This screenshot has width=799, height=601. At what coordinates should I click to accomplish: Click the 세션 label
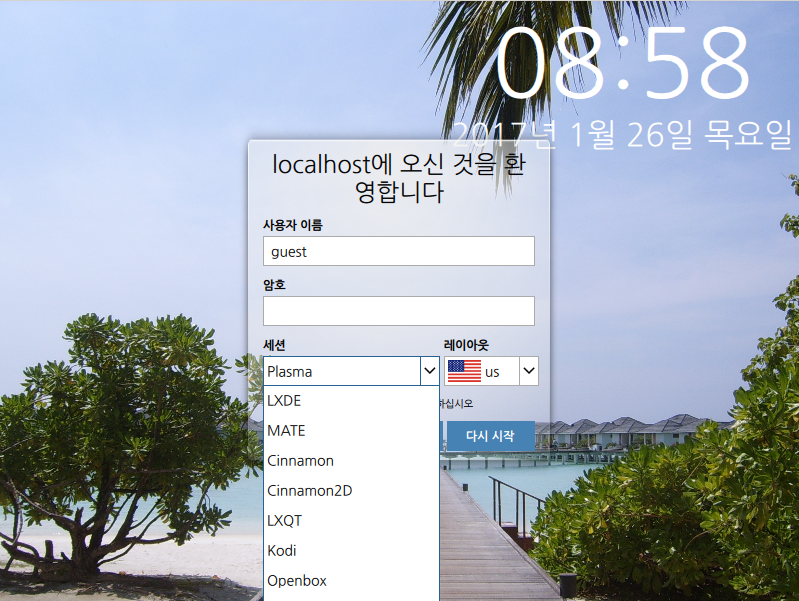pyautogui.click(x=274, y=345)
